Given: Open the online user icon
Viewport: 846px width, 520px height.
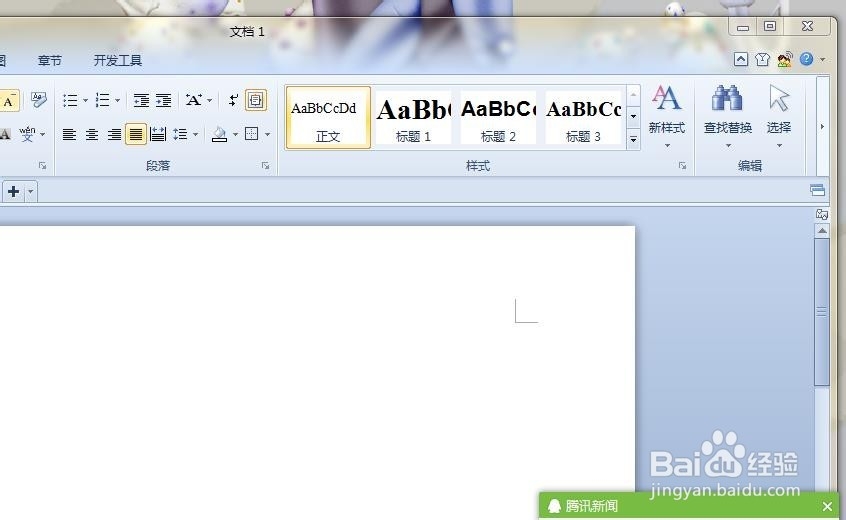Looking at the screenshot, I should click(x=784, y=59).
